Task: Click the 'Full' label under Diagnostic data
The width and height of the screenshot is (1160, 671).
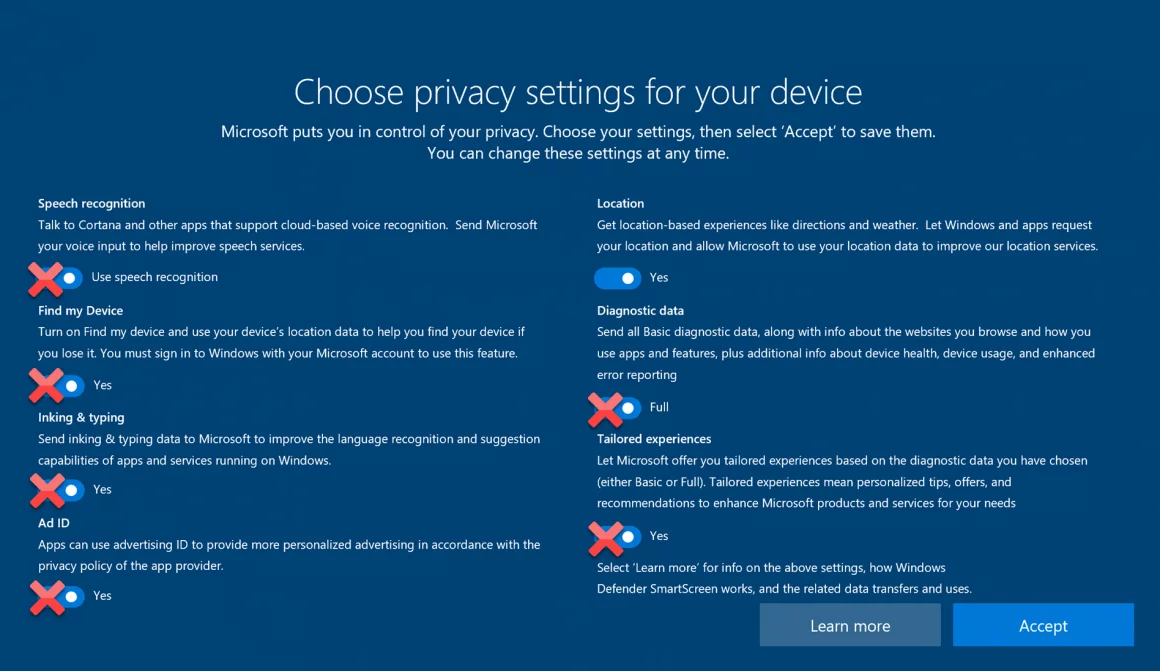Action: coord(659,407)
